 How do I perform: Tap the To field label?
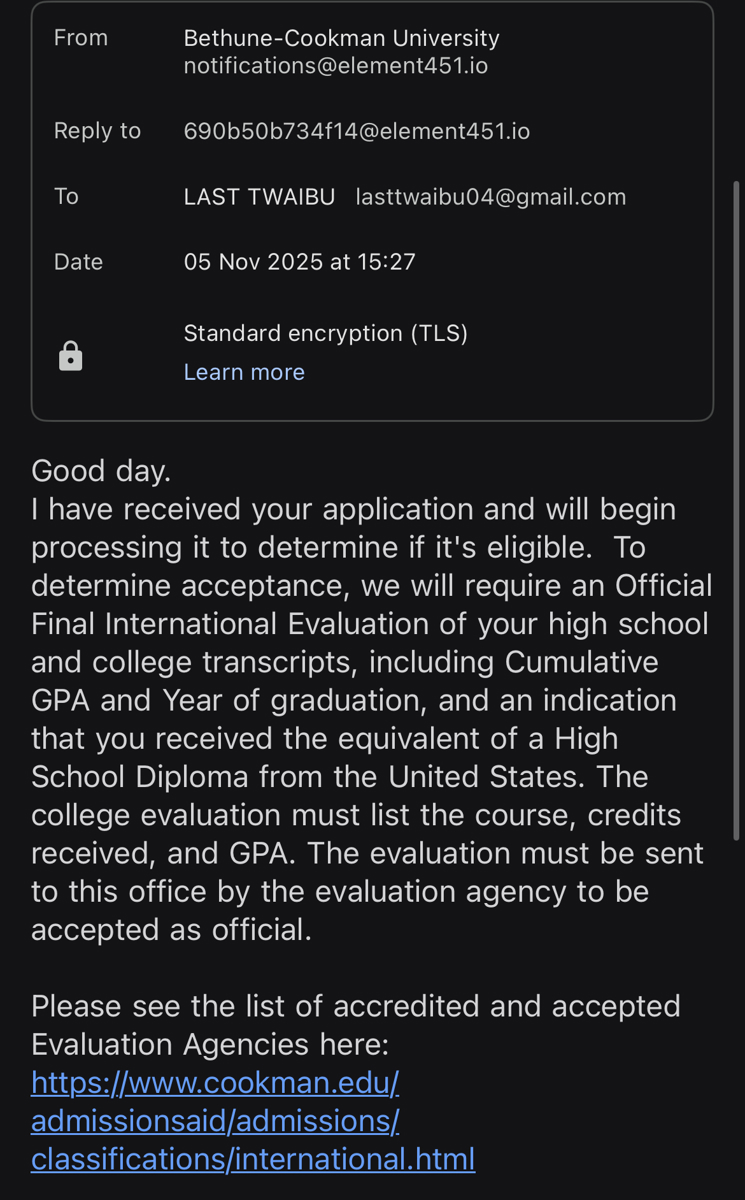click(66, 197)
